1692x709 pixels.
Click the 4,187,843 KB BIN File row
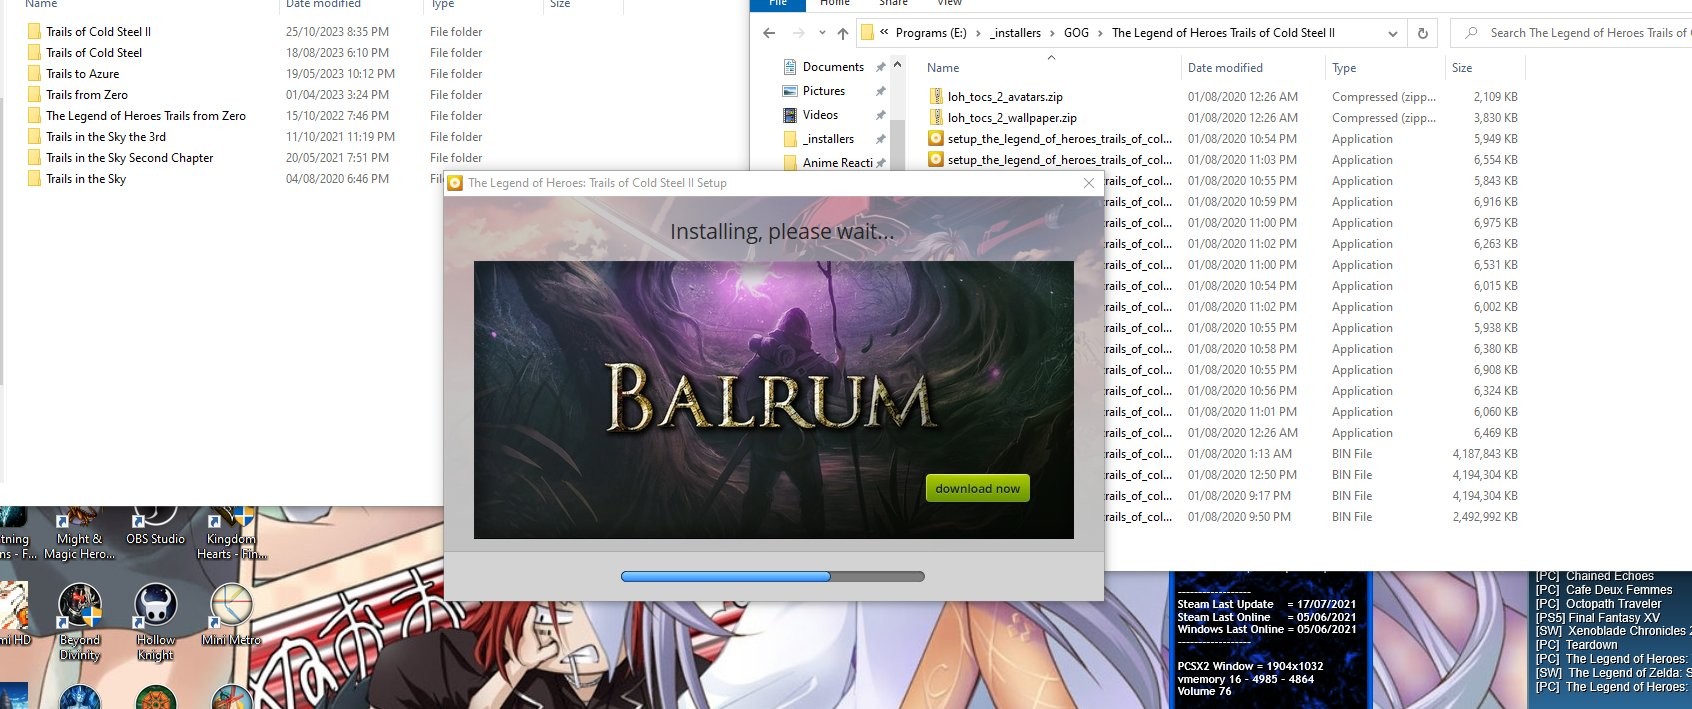coord(1312,454)
